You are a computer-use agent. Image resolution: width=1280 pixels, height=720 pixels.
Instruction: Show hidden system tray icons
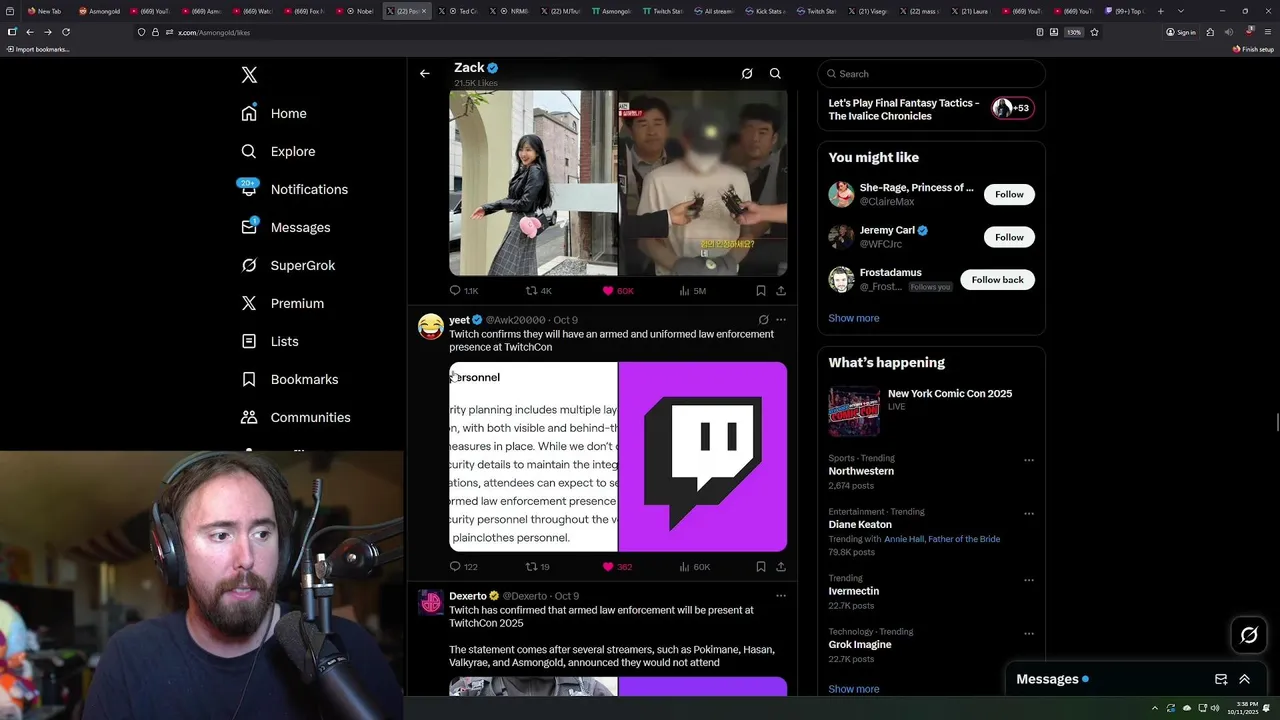coord(1155,708)
